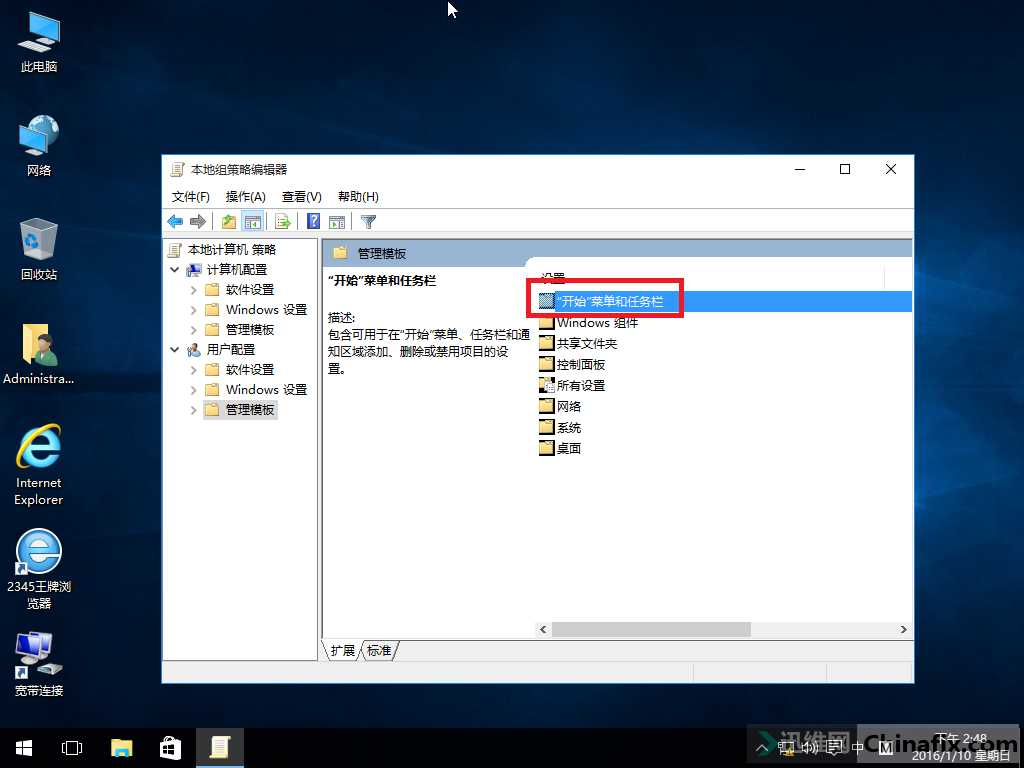Click the Filter funnel toolbar icon
Viewport: 1024px width, 768px height.
368,221
